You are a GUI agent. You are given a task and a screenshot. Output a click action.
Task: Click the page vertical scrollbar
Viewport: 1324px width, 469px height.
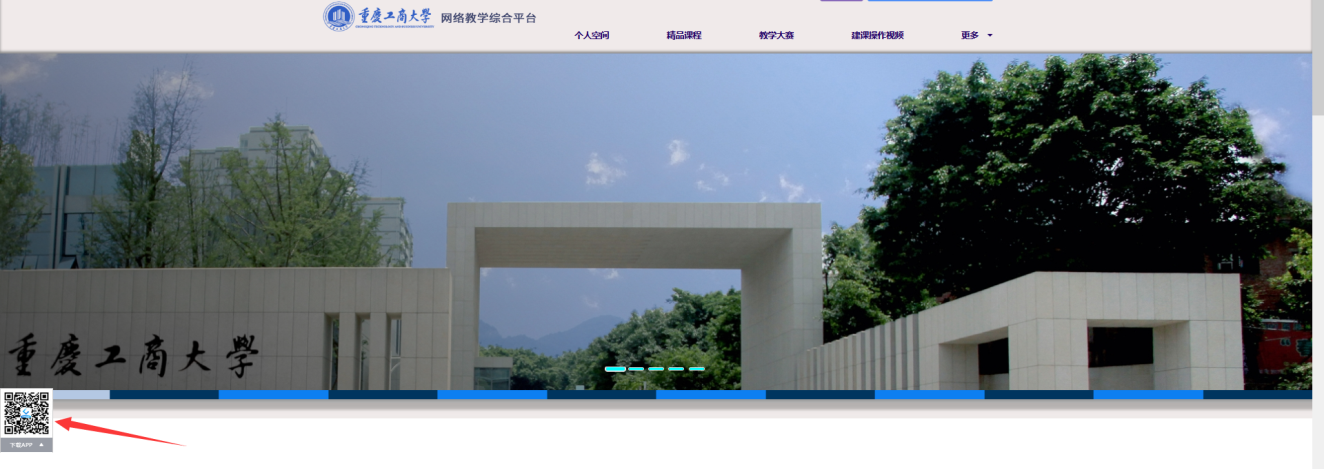[1317, 234]
